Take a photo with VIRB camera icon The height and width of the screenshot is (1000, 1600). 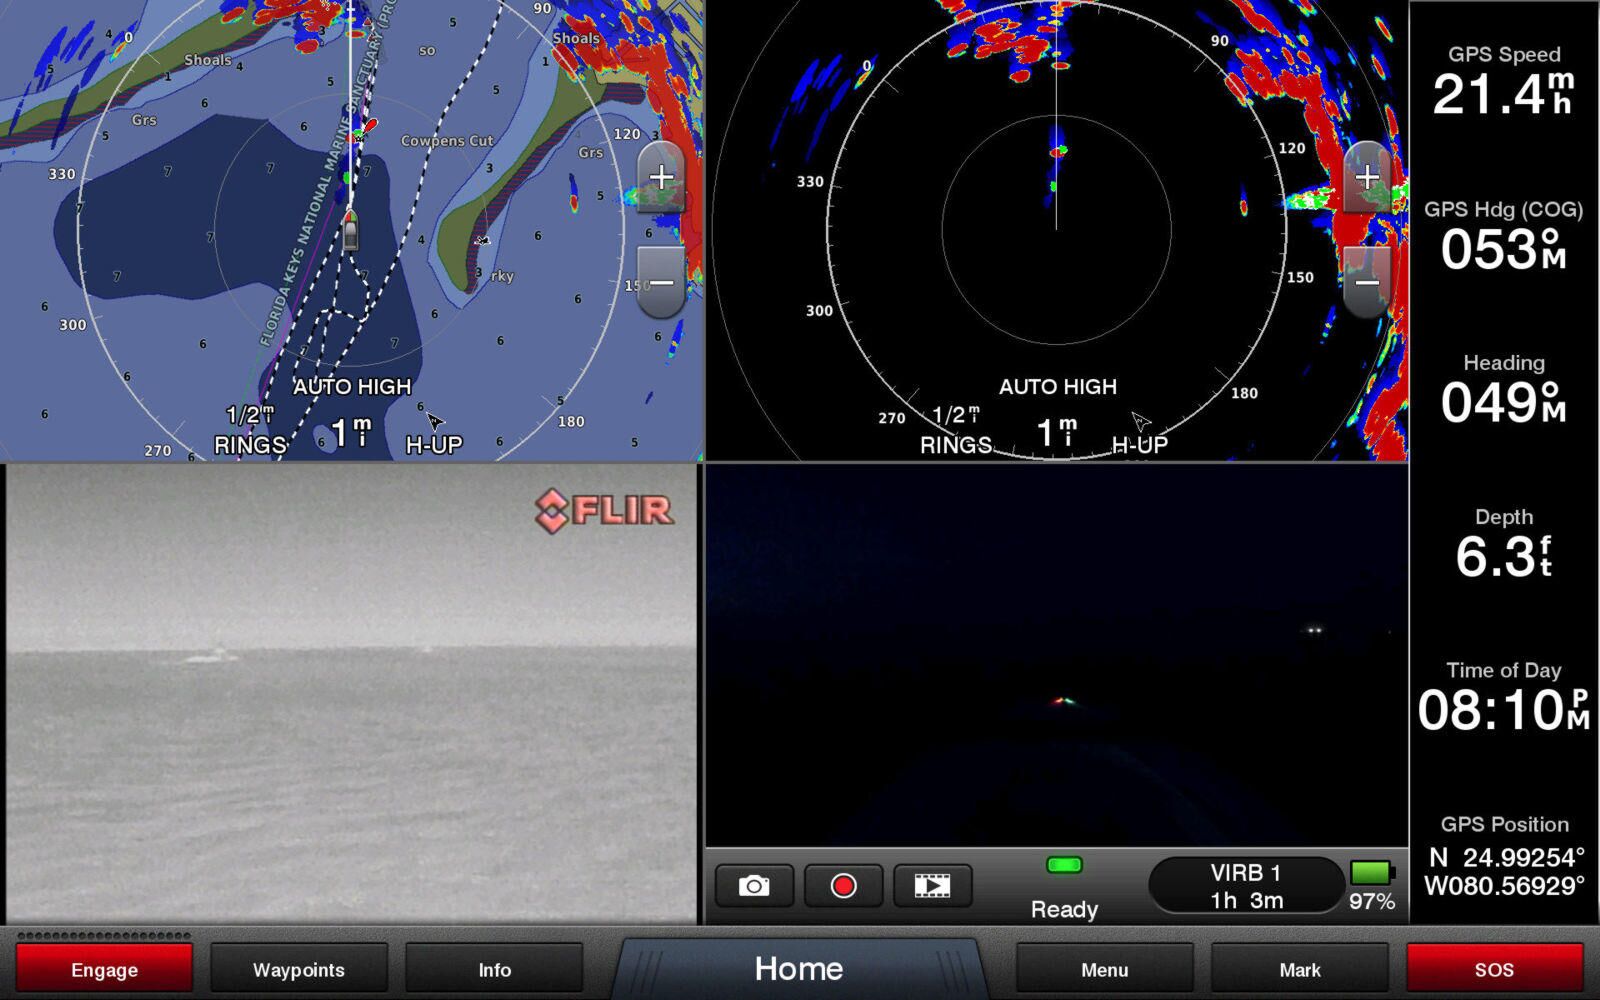pos(754,886)
